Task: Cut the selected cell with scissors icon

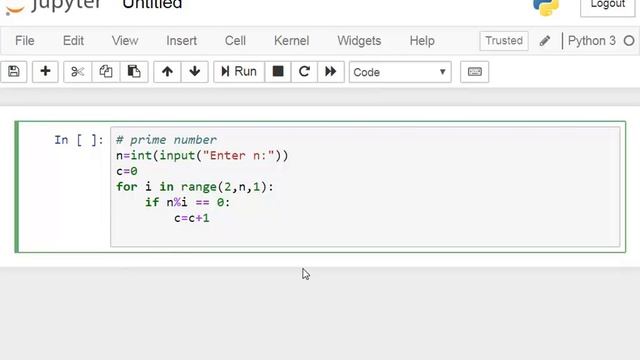Action: coord(78,72)
